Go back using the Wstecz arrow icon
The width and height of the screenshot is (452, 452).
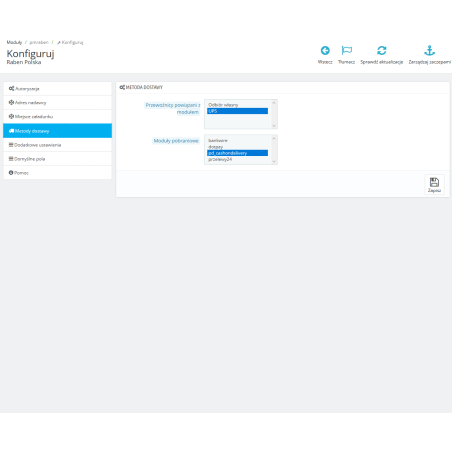(325, 51)
